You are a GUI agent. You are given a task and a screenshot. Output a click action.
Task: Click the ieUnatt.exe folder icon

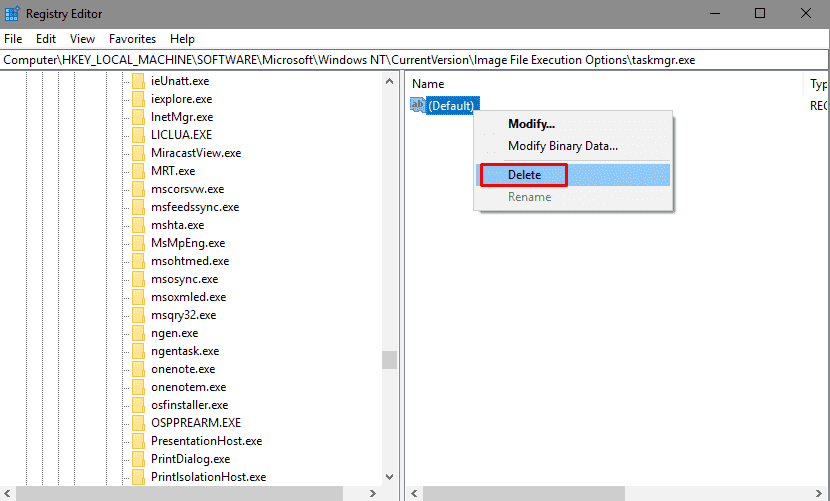[138, 81]
